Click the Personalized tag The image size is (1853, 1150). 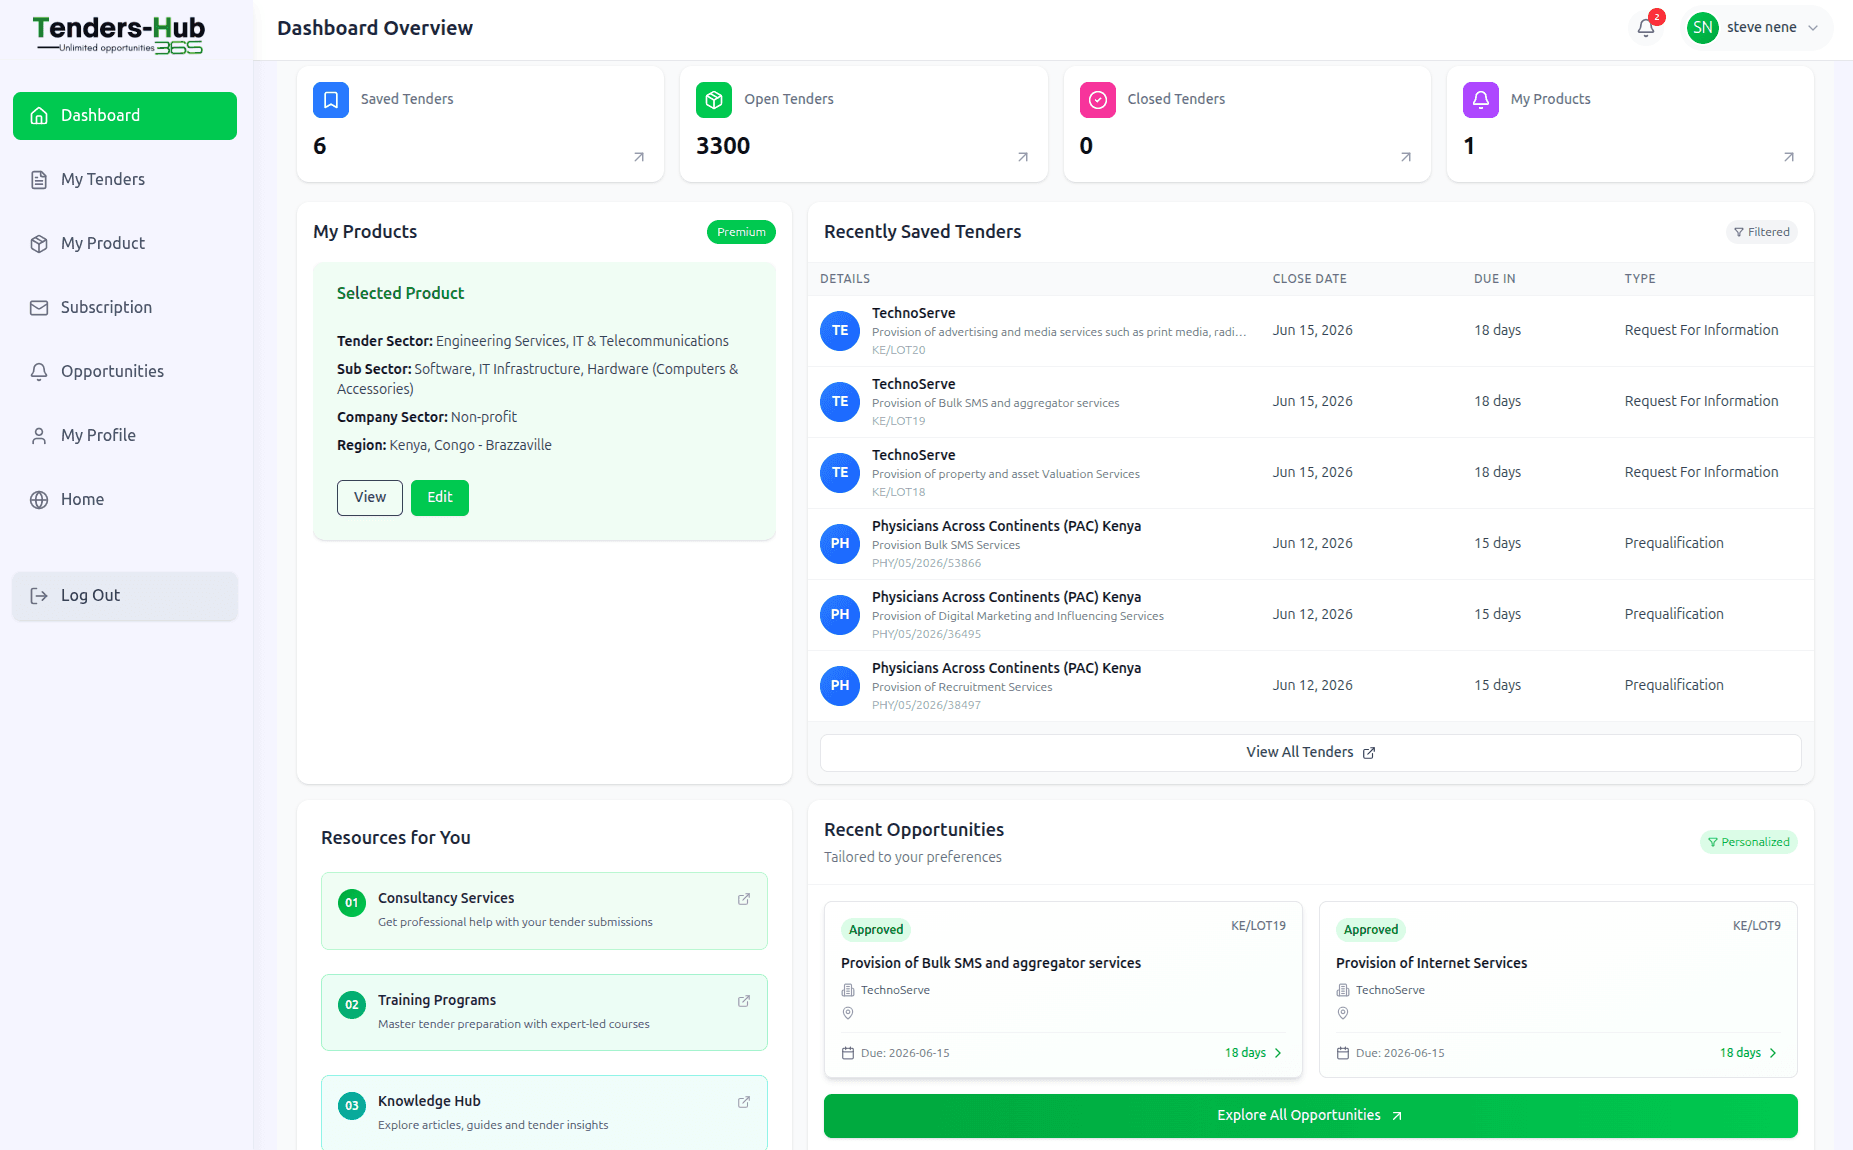[1749, 842]
